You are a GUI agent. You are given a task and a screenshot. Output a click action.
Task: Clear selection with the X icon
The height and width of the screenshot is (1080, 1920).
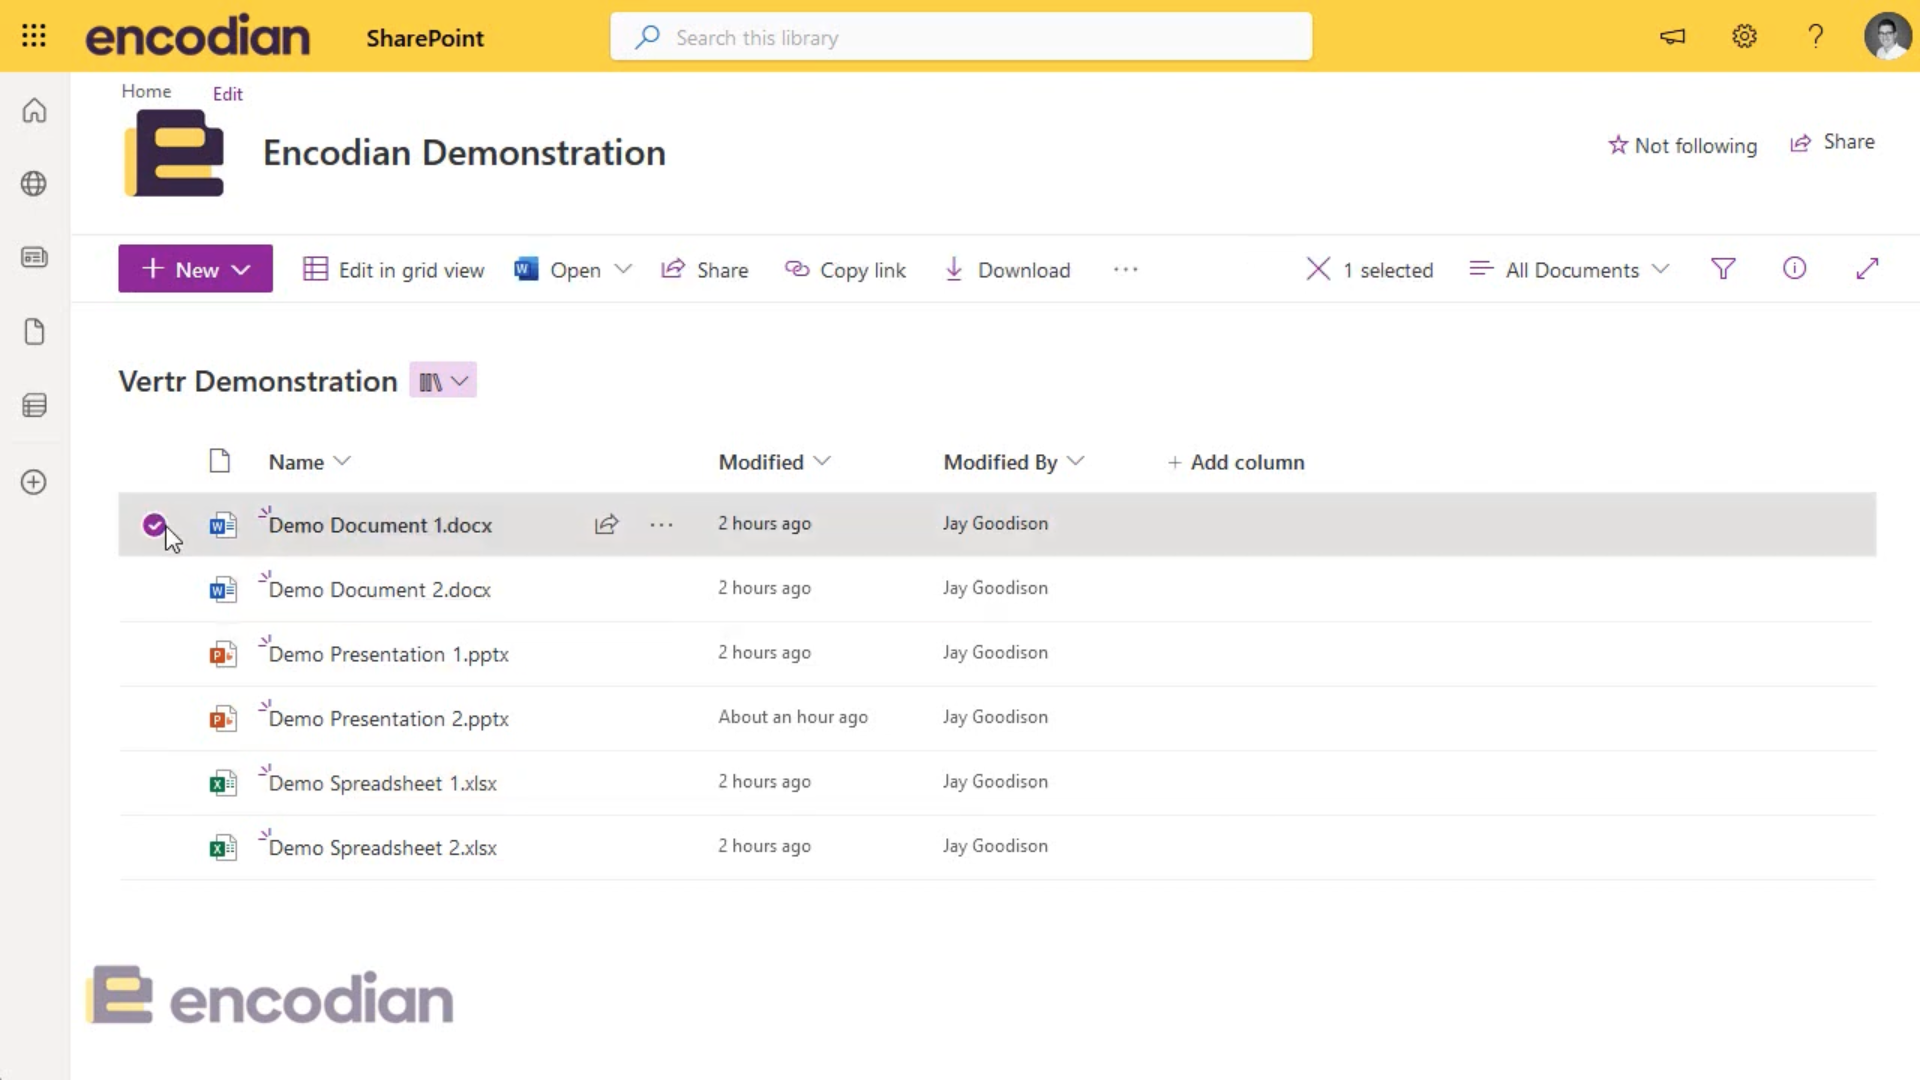click(1318, 269)
